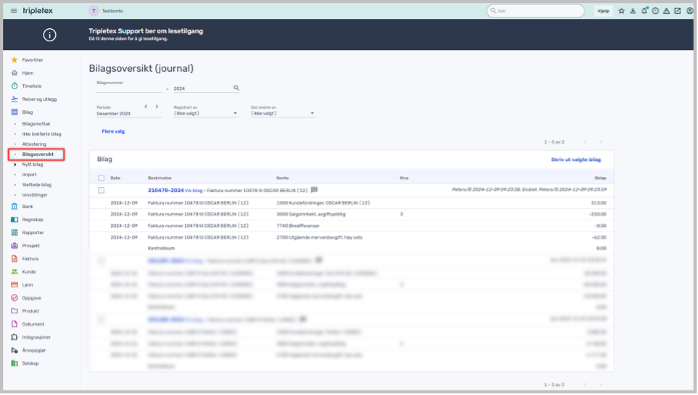Click the Bank building icon
The height and width of the screenshot is (395, 698).
coord(14,206)
